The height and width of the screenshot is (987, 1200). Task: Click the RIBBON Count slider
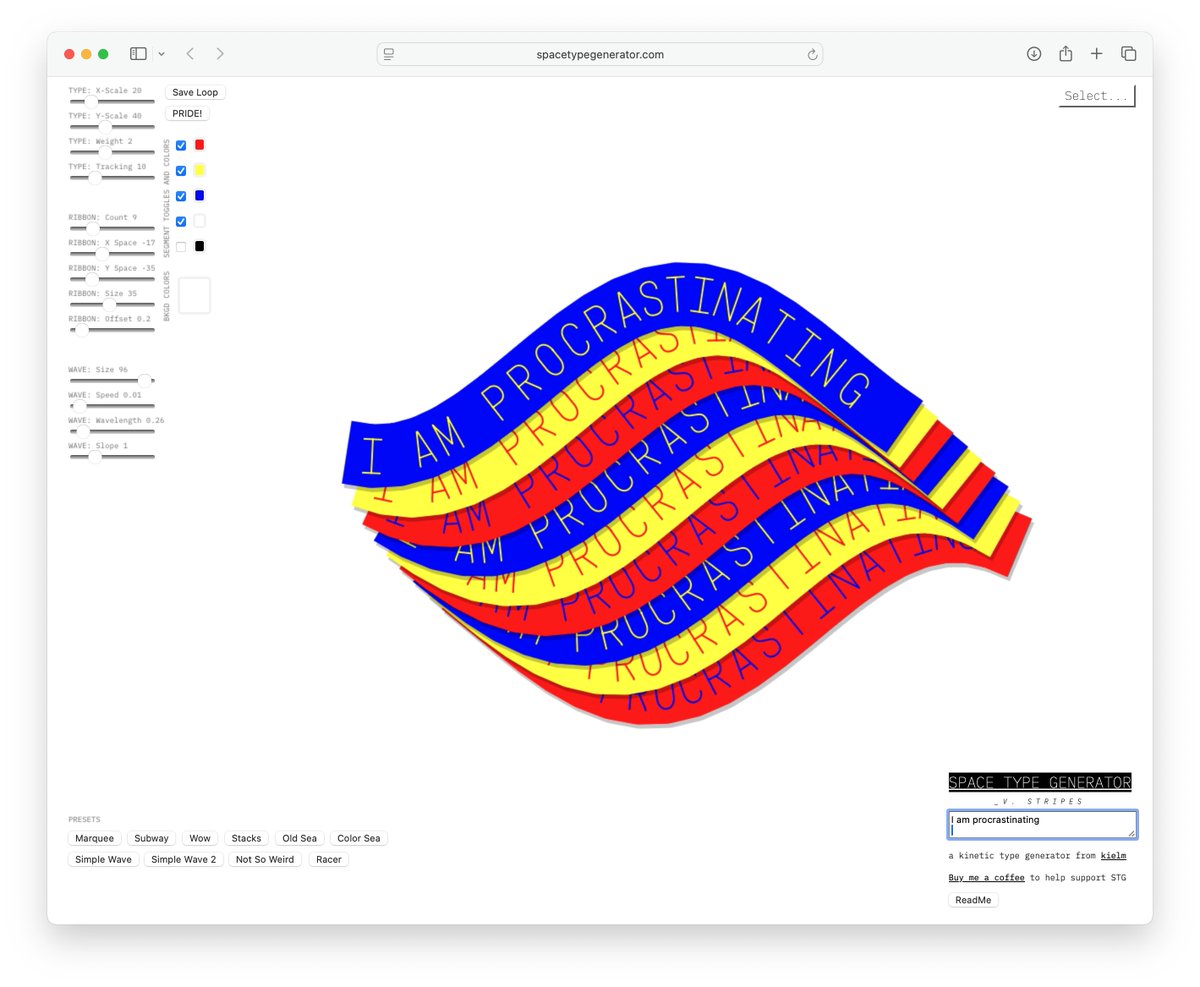112,228
